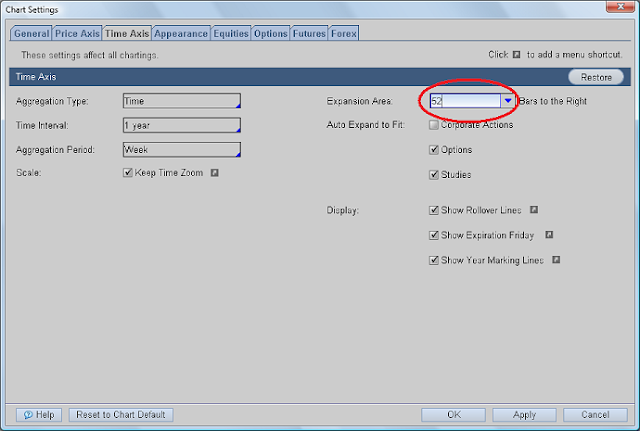640x431 pixels.
Task: Open the Appearance tab
Action: click(181, 33)
